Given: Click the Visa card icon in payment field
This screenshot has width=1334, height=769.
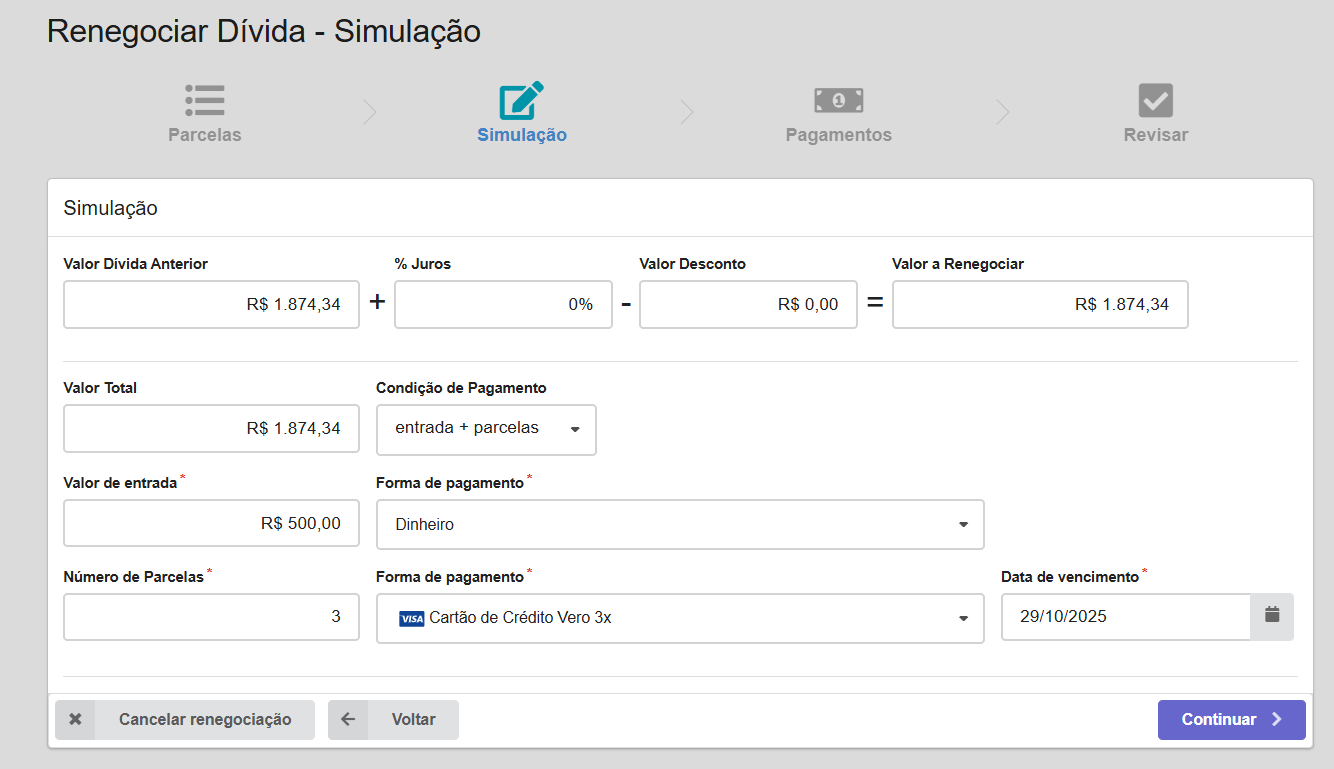Looking at the screenshot, I should tap(411, 619).
